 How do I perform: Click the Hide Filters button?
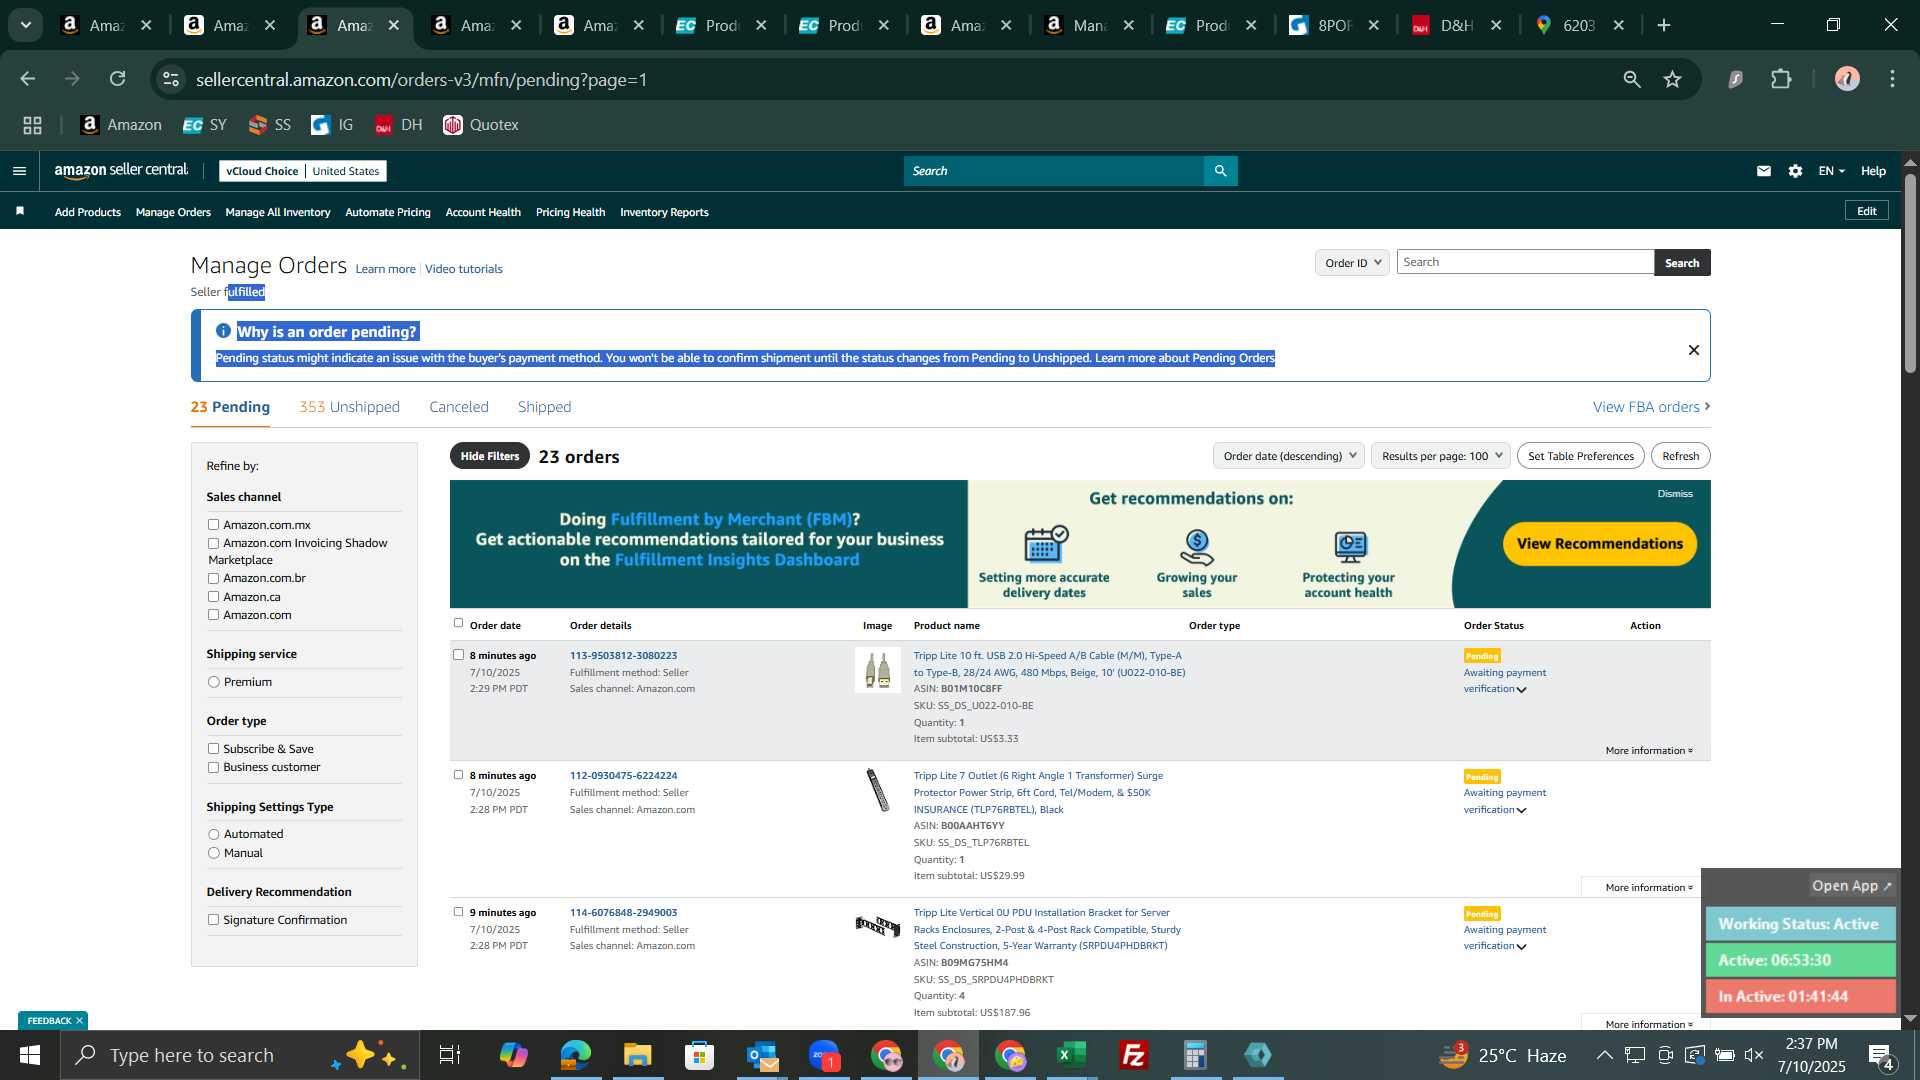(489, 456)
